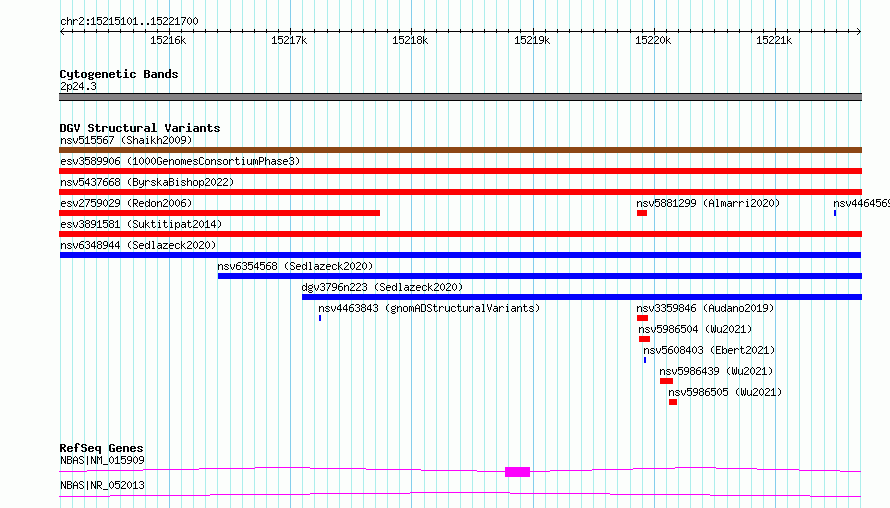Click the nsv6348944 (Sedlazeck2020) blue bar
Viewport: 890px width, 508px height.
[x=460, y=255]
